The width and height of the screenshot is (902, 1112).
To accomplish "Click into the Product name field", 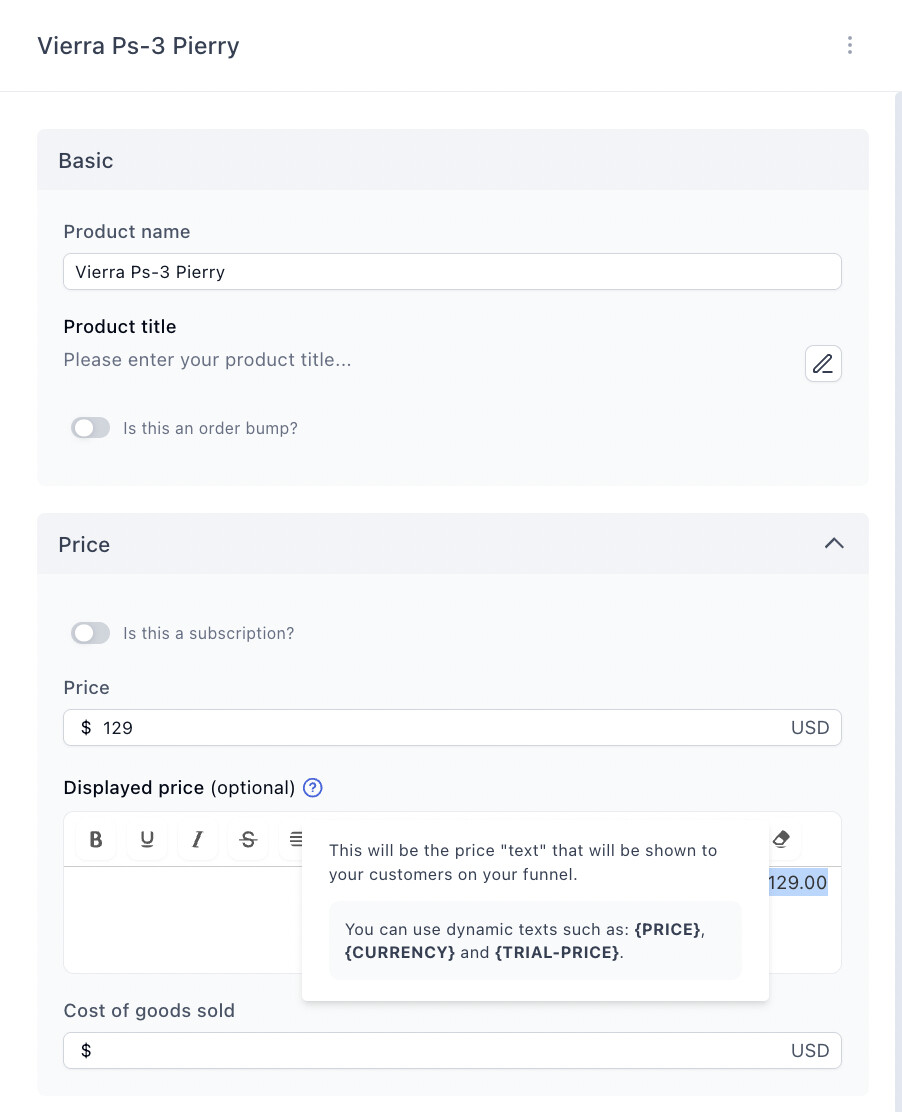I will pos(452,272).
